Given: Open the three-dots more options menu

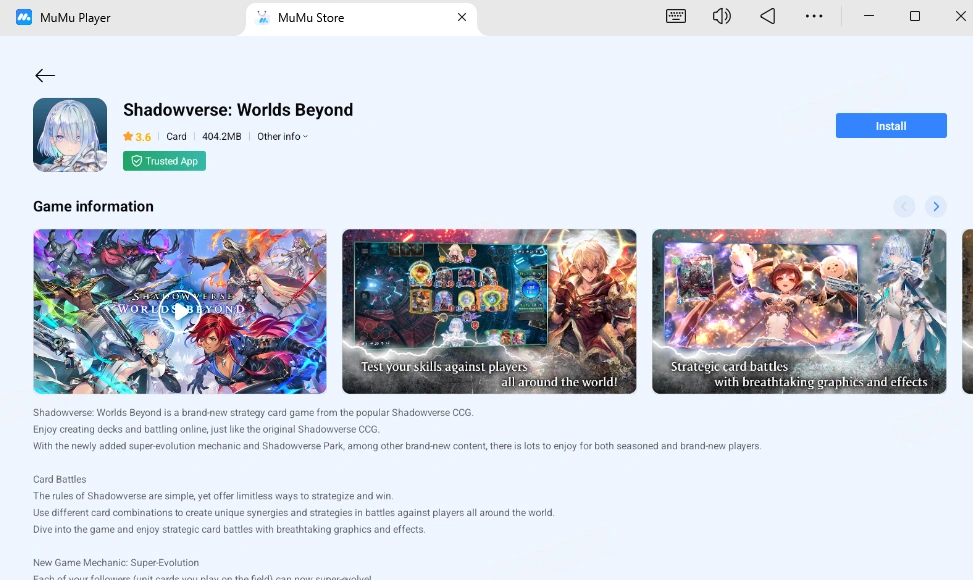Looking at the screenshot, I should click(x=814, y=17).
